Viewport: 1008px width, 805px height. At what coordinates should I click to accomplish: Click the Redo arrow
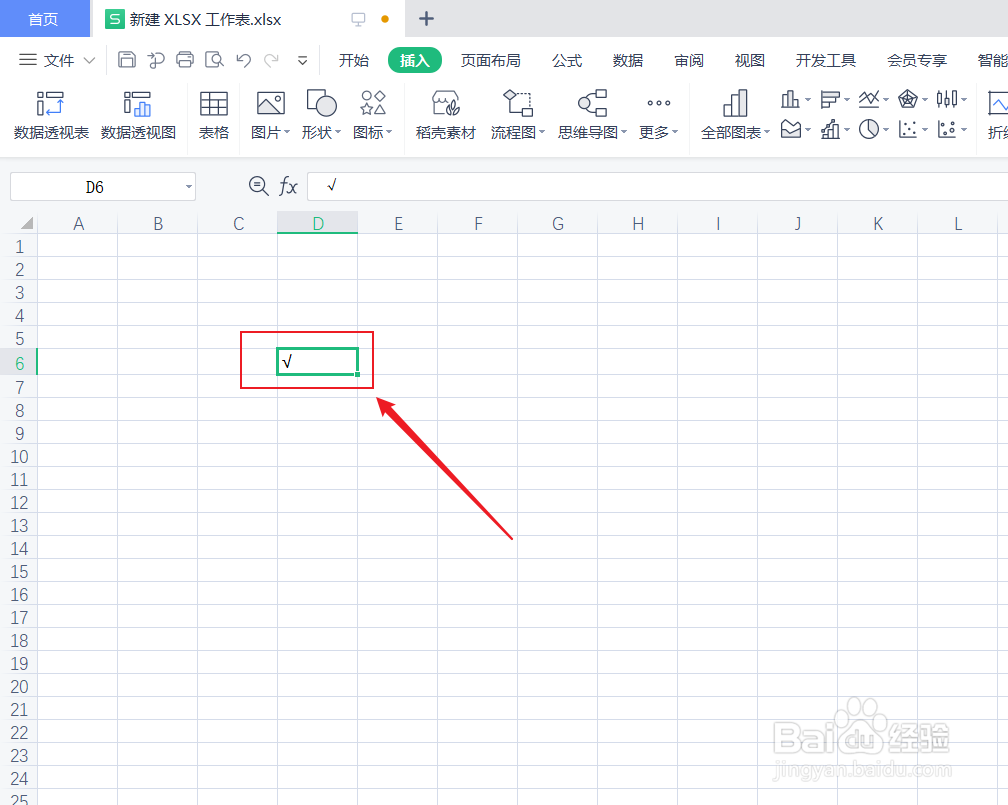tap(271, 60)
